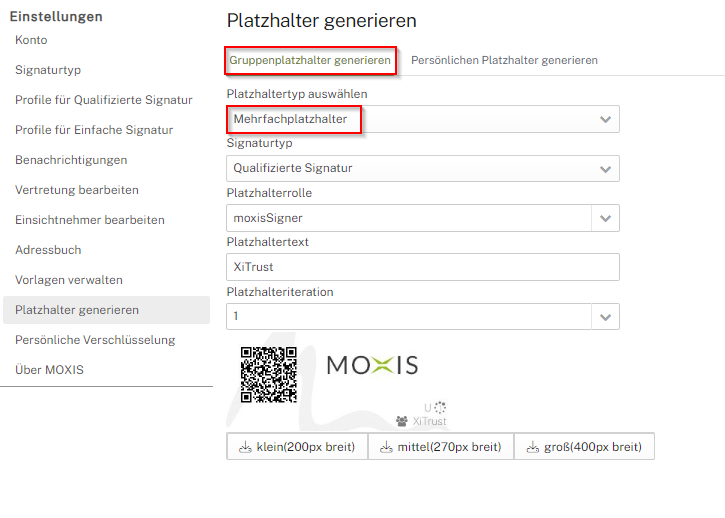Screen dimensions: 725x518
Task: Click download icon on mittel button
Action: [x=384, y=447]
